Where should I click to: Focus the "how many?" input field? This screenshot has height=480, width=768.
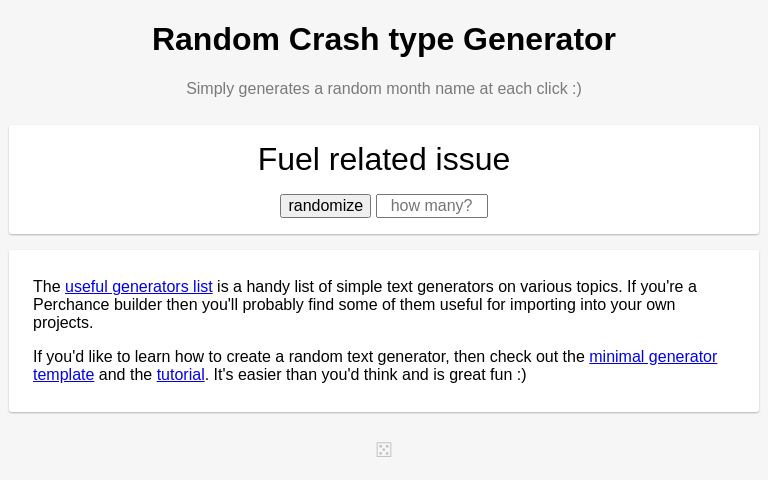click(x=431, y=206)
